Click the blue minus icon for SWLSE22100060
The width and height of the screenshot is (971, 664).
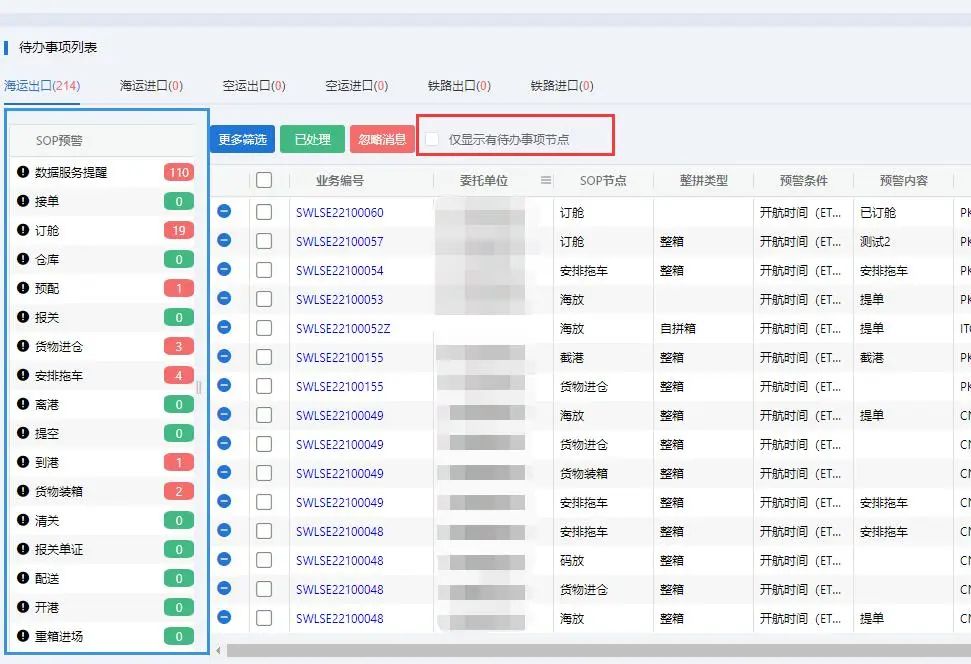[x=224, y=212]
